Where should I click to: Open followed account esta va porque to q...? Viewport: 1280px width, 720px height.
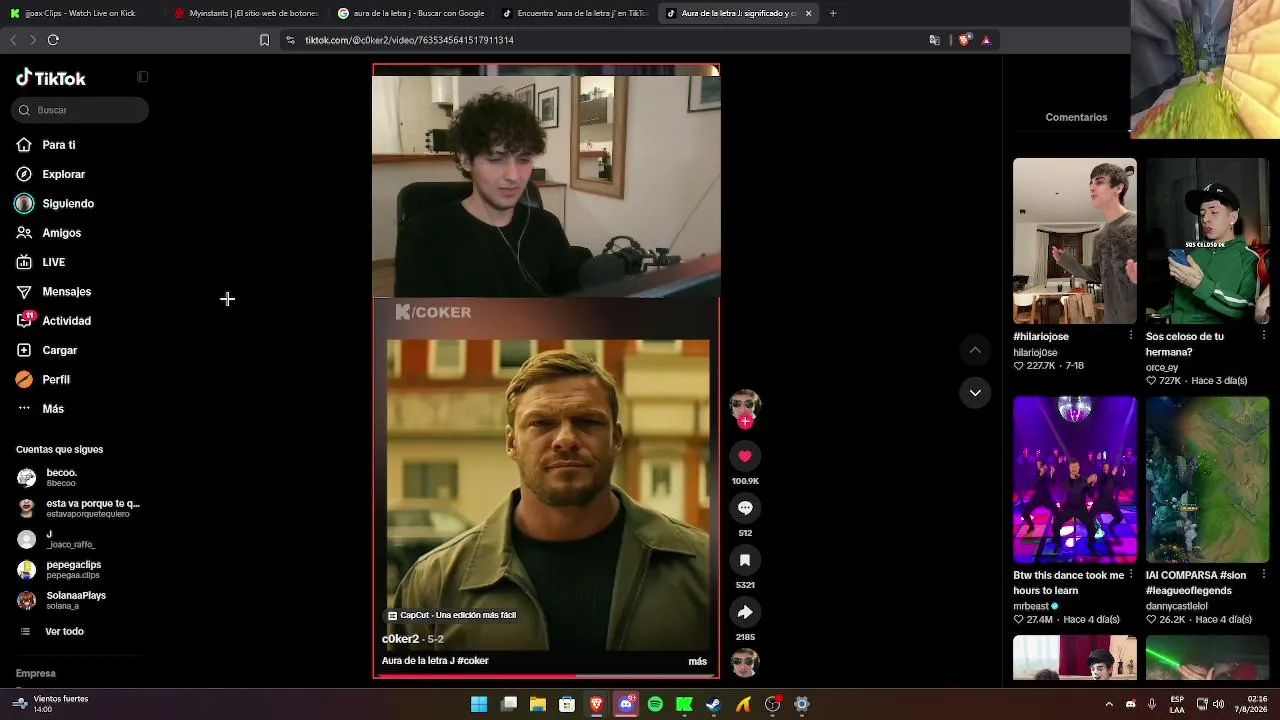[x=79, y=508]
